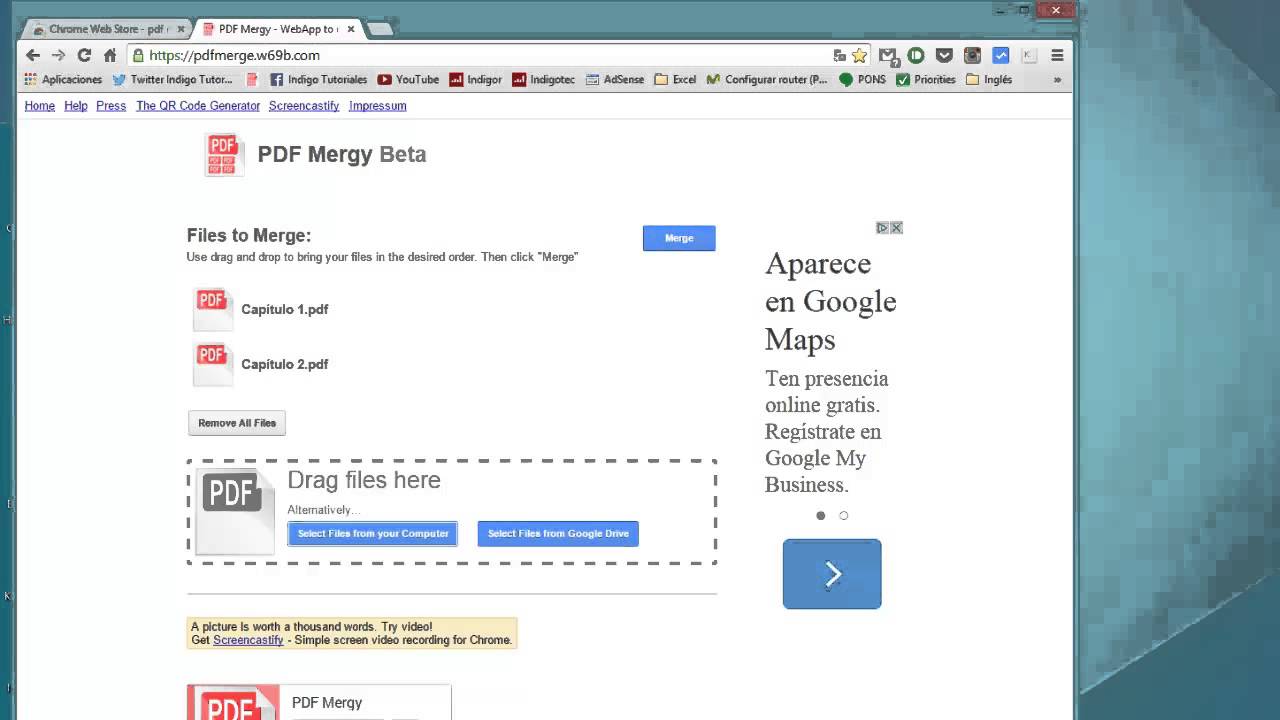Screen dimensions: 1280x720
Task: Open the Twitter Indigo Tutor bookmark
Action: coord(173,80)
